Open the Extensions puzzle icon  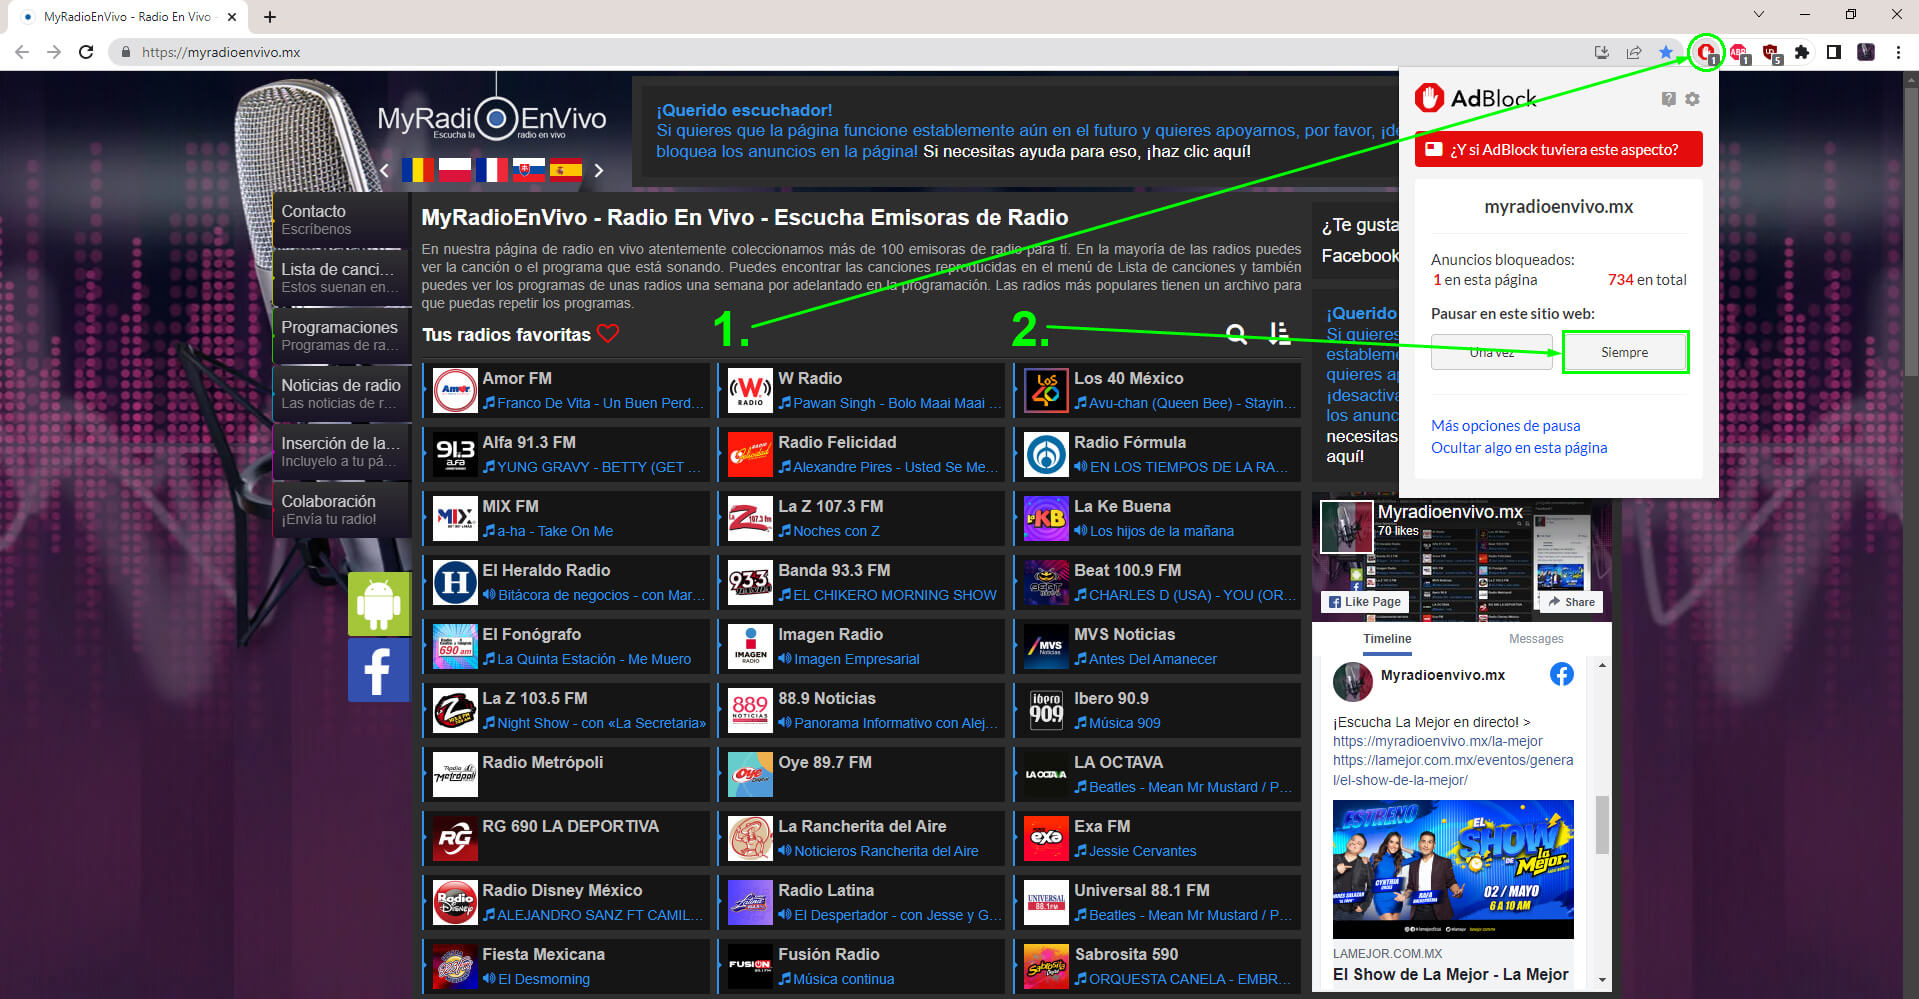point(1802,52)
